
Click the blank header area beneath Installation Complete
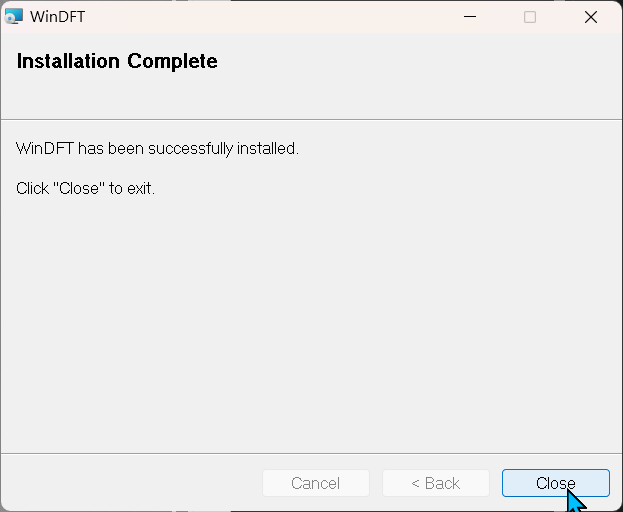coord(312,96)
